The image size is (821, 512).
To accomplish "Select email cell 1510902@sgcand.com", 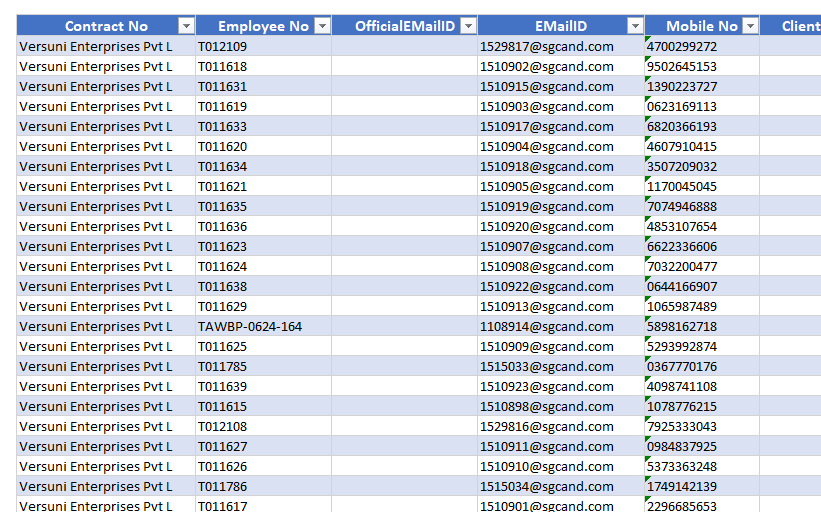I will point(561,66).
